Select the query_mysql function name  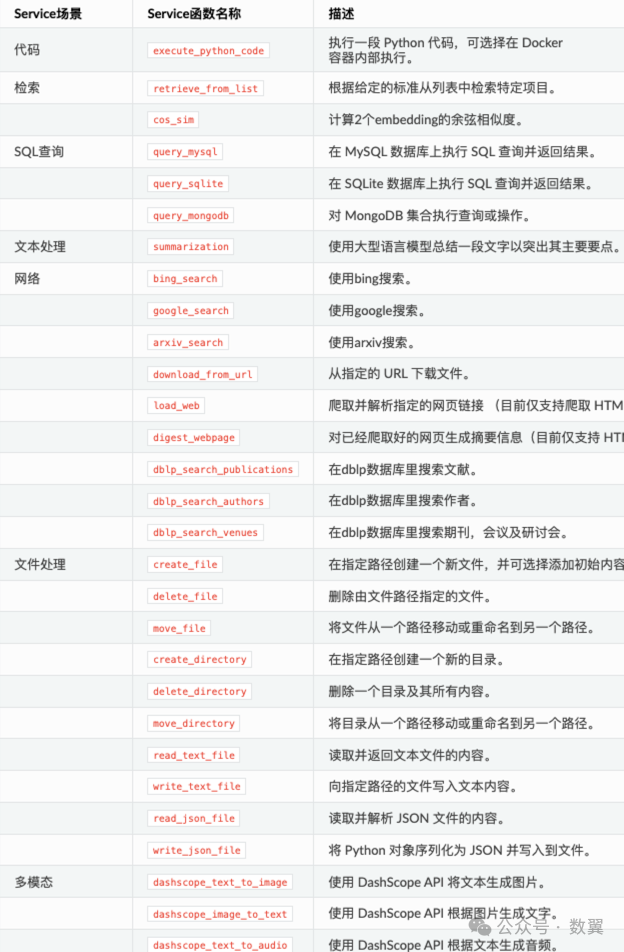coord(185,152)
